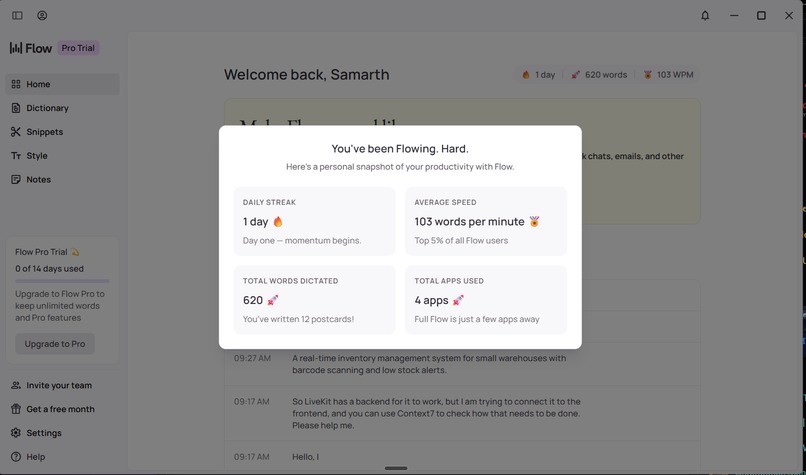The image size is (806, 475).
Task: Click the Average Speed card
Action: (485, 221)
